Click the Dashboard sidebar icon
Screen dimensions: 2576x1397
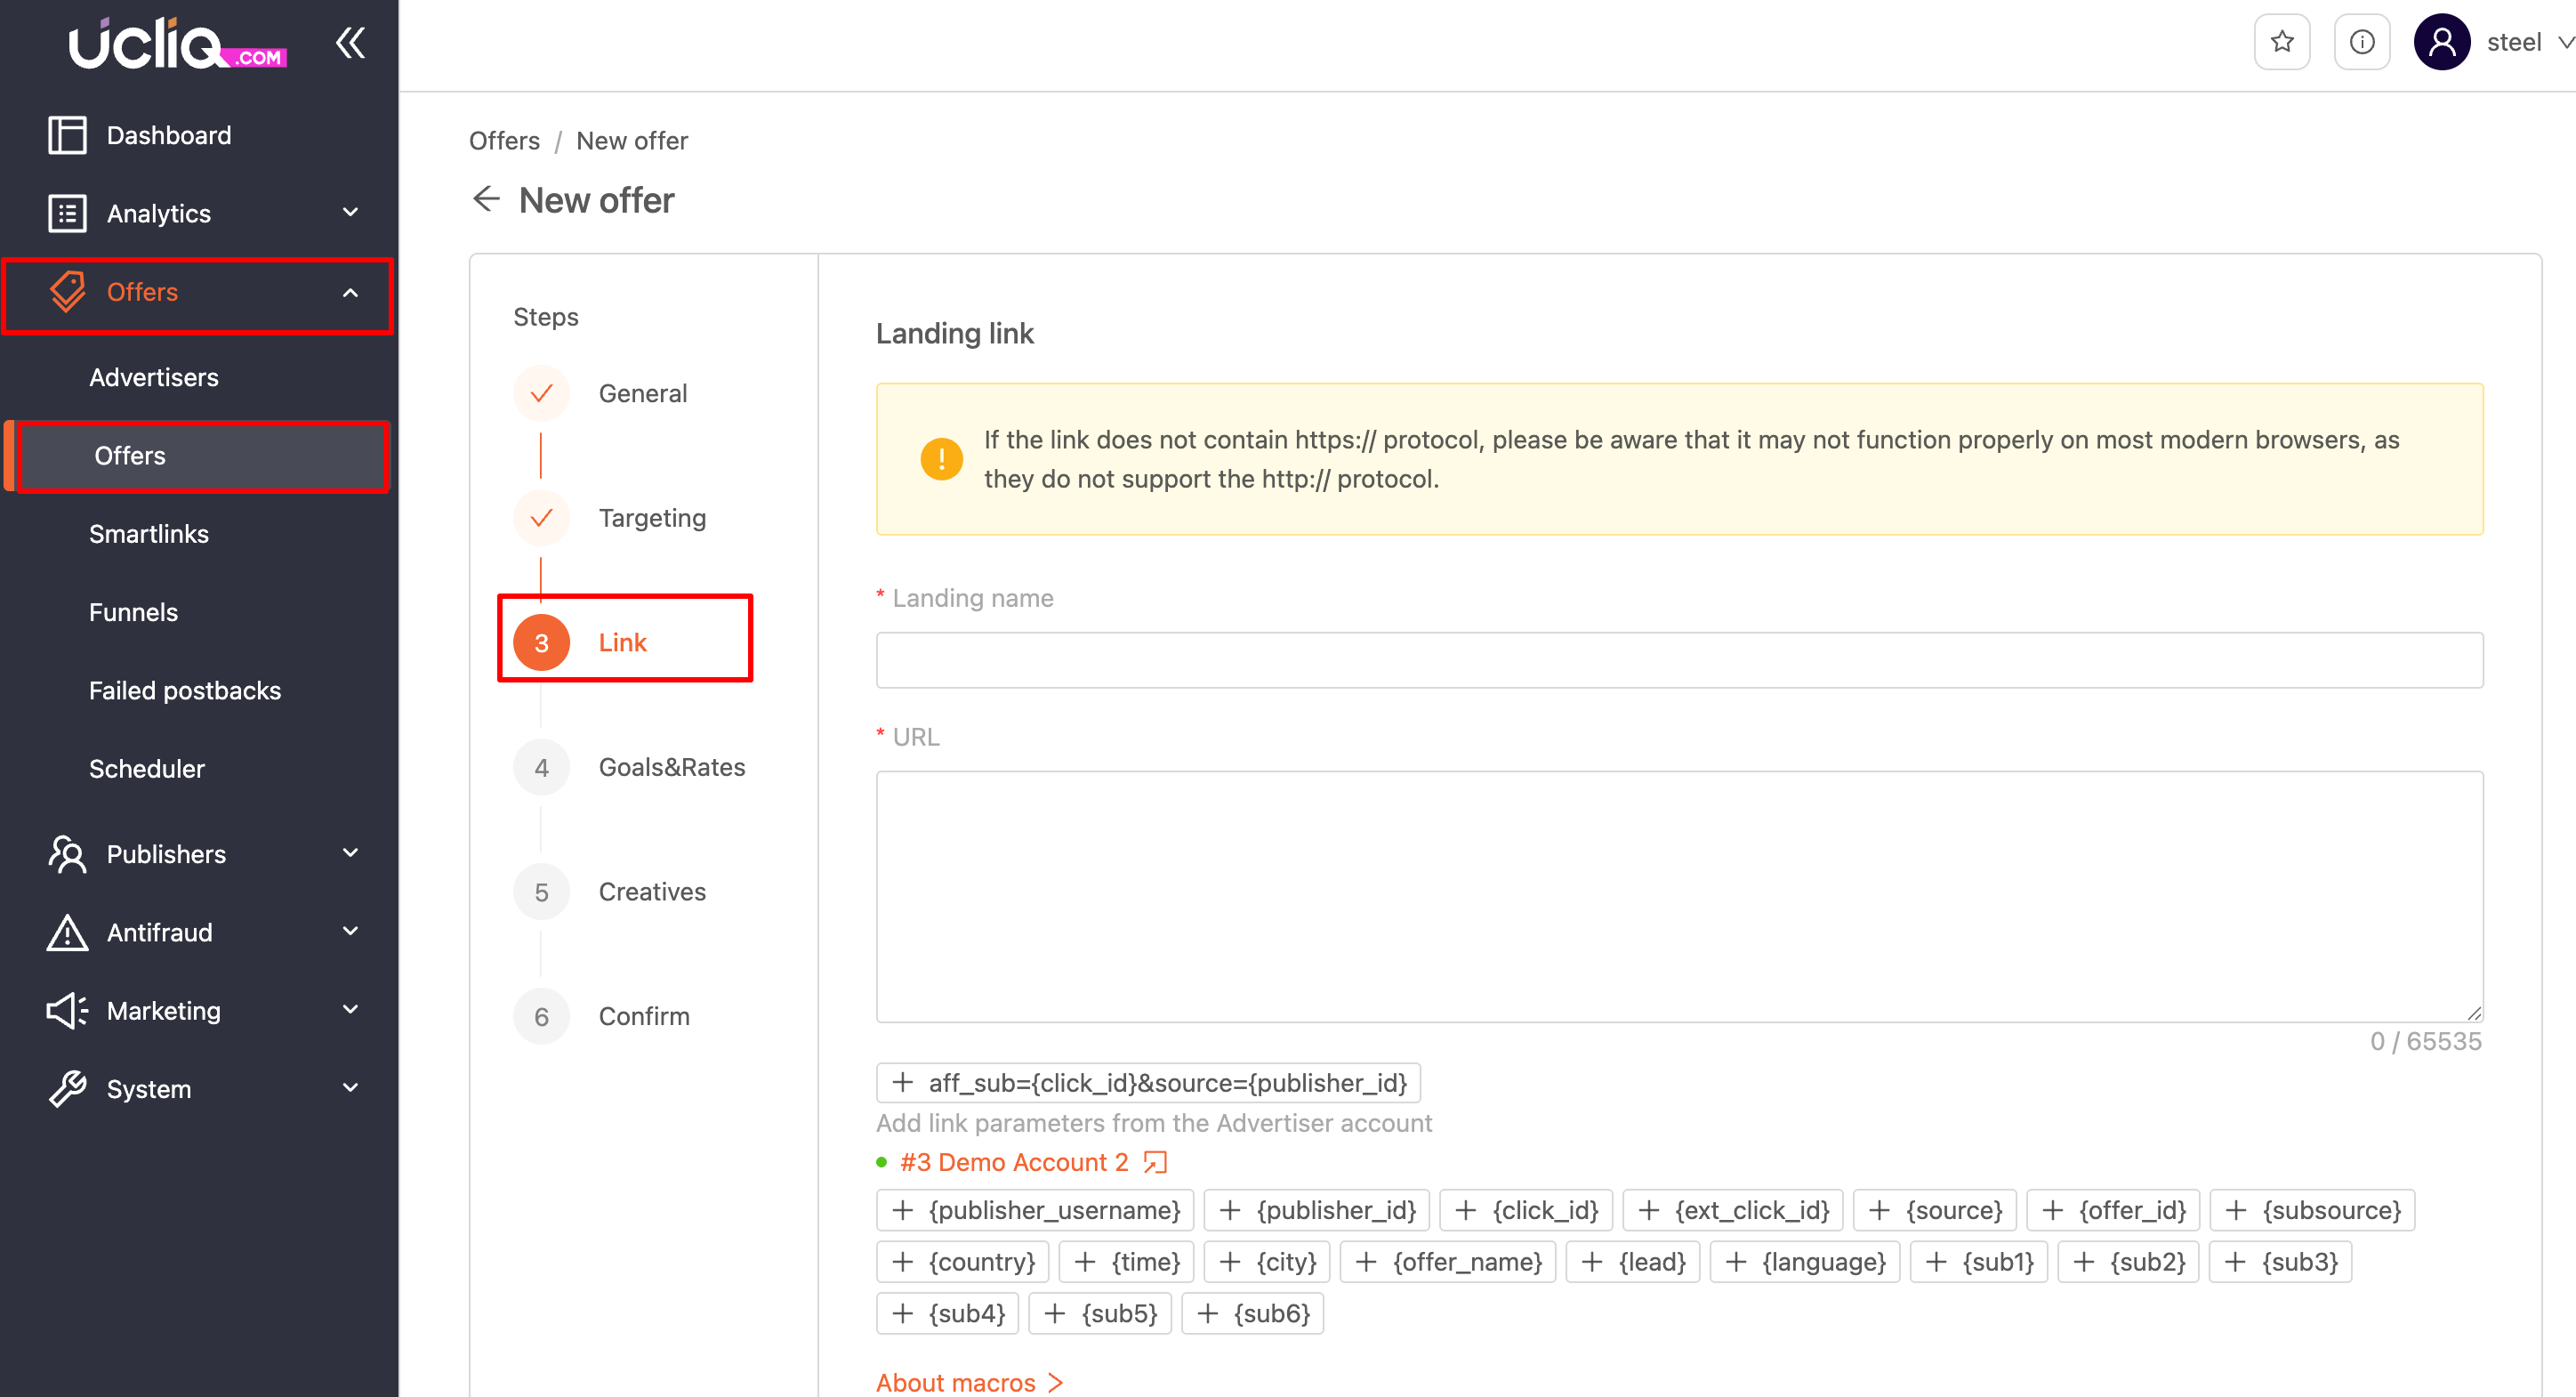tap(67, 135)
